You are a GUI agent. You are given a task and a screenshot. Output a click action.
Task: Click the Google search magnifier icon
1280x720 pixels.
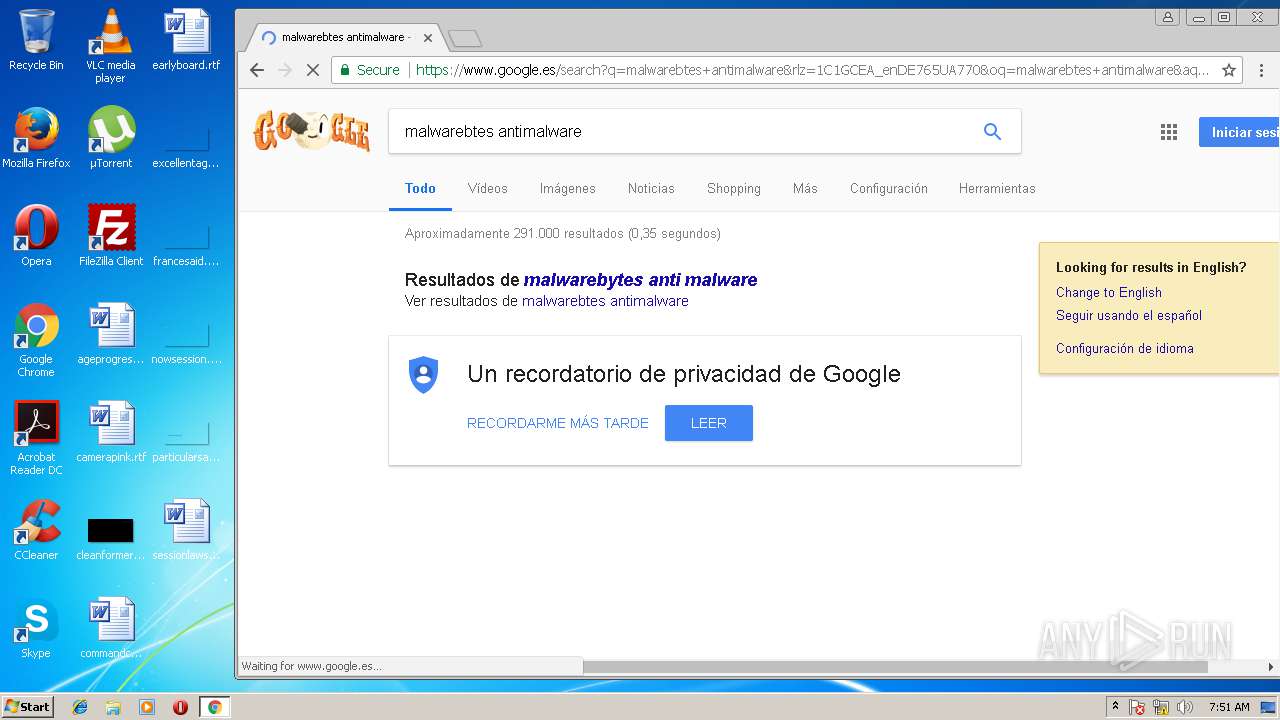tap(992, 131)
